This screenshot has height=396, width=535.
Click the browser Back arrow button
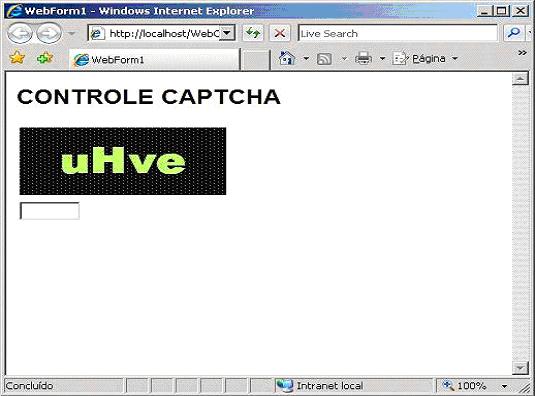(19, 33)
